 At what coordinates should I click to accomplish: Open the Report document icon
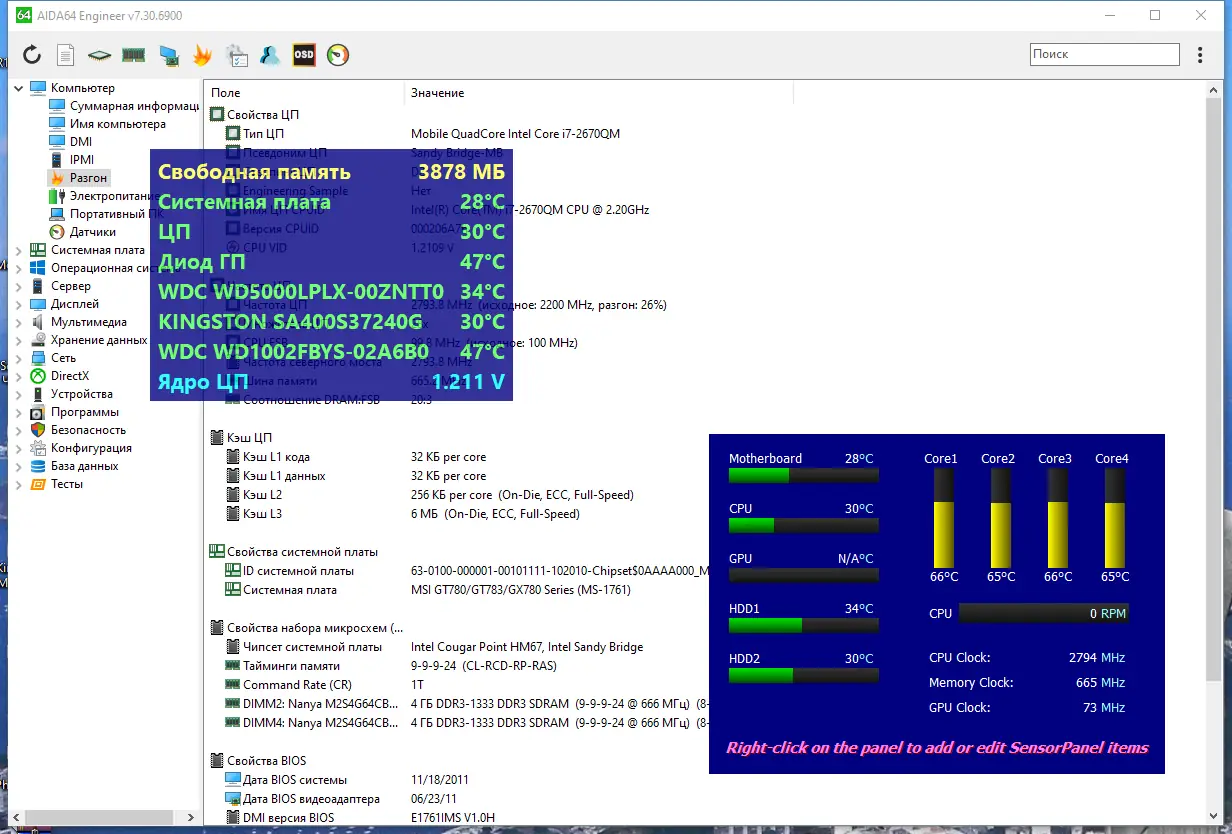click(65, 55)
